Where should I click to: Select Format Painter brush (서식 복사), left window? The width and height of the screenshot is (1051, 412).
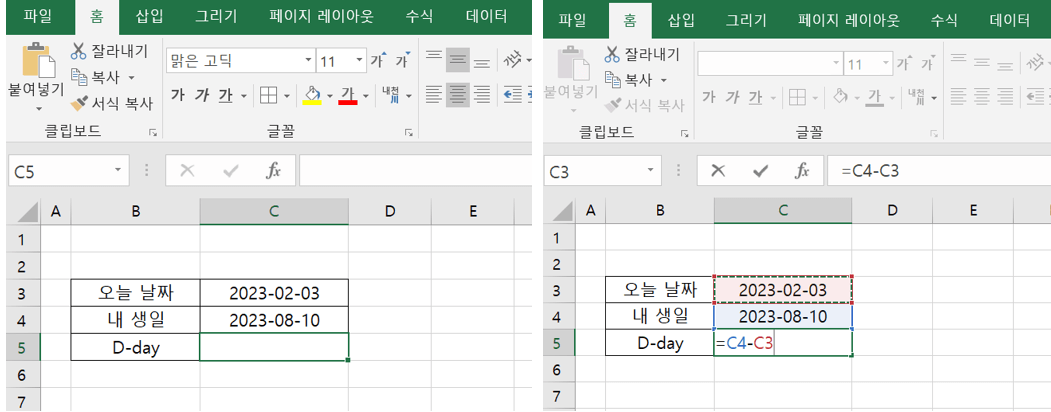(79, 103)
